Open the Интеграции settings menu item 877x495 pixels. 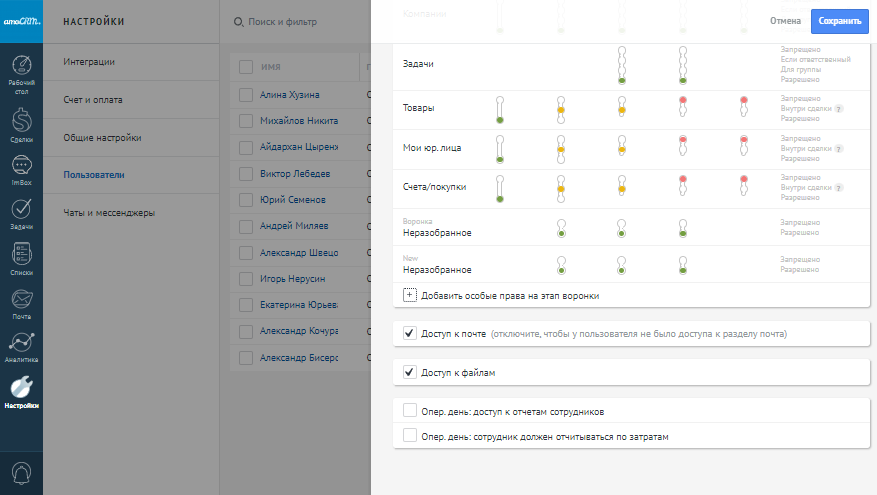(89, 62)
